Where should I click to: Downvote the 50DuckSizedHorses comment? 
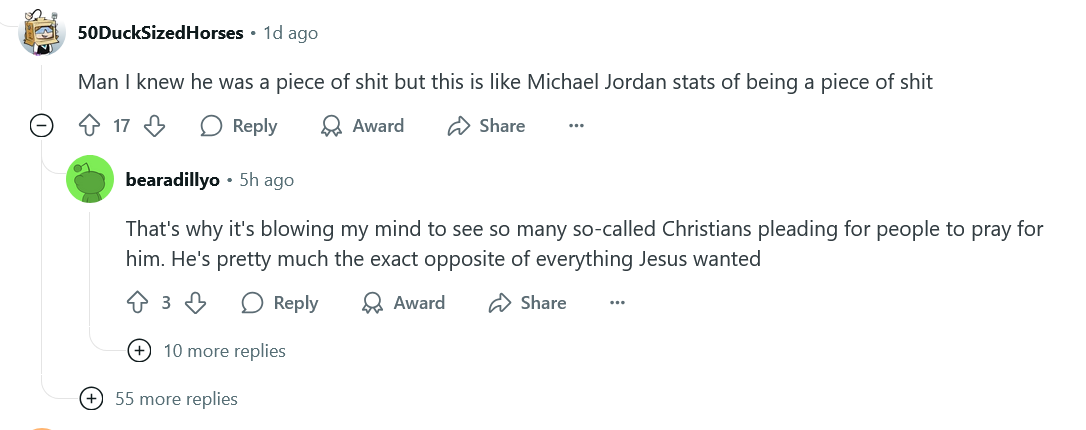154,126
